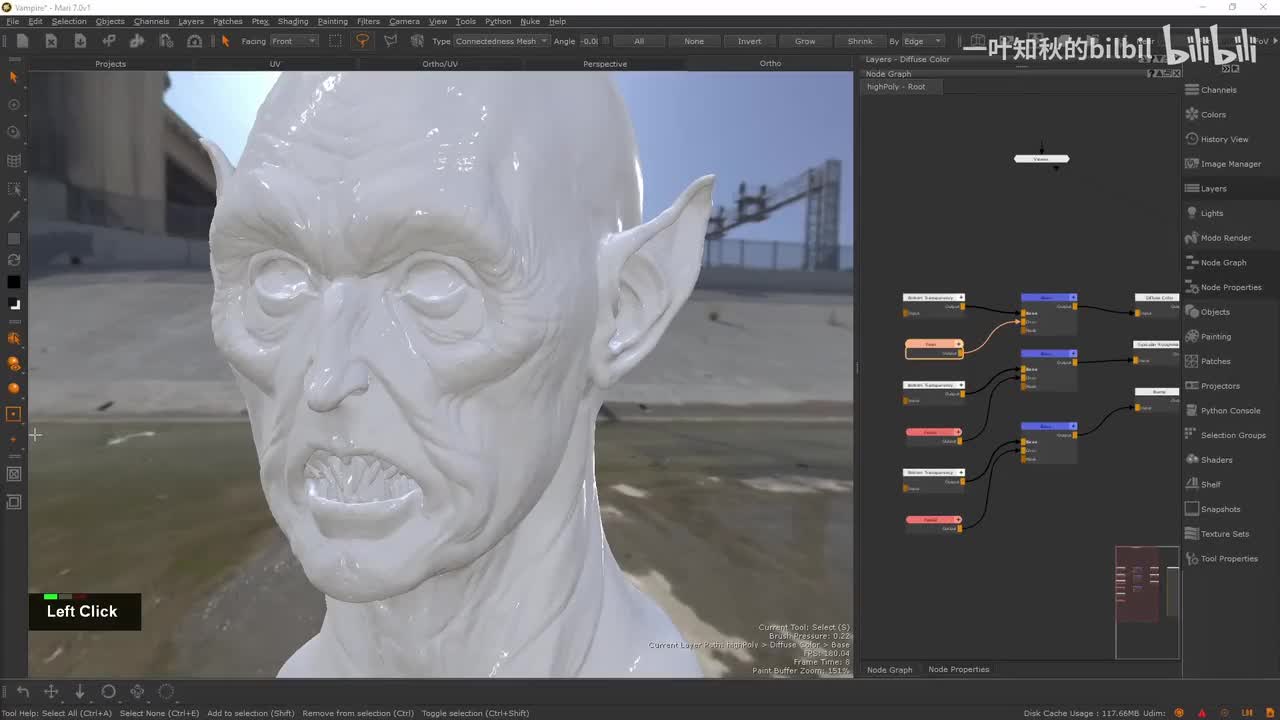Click the Invert selection button

(749, 41)
